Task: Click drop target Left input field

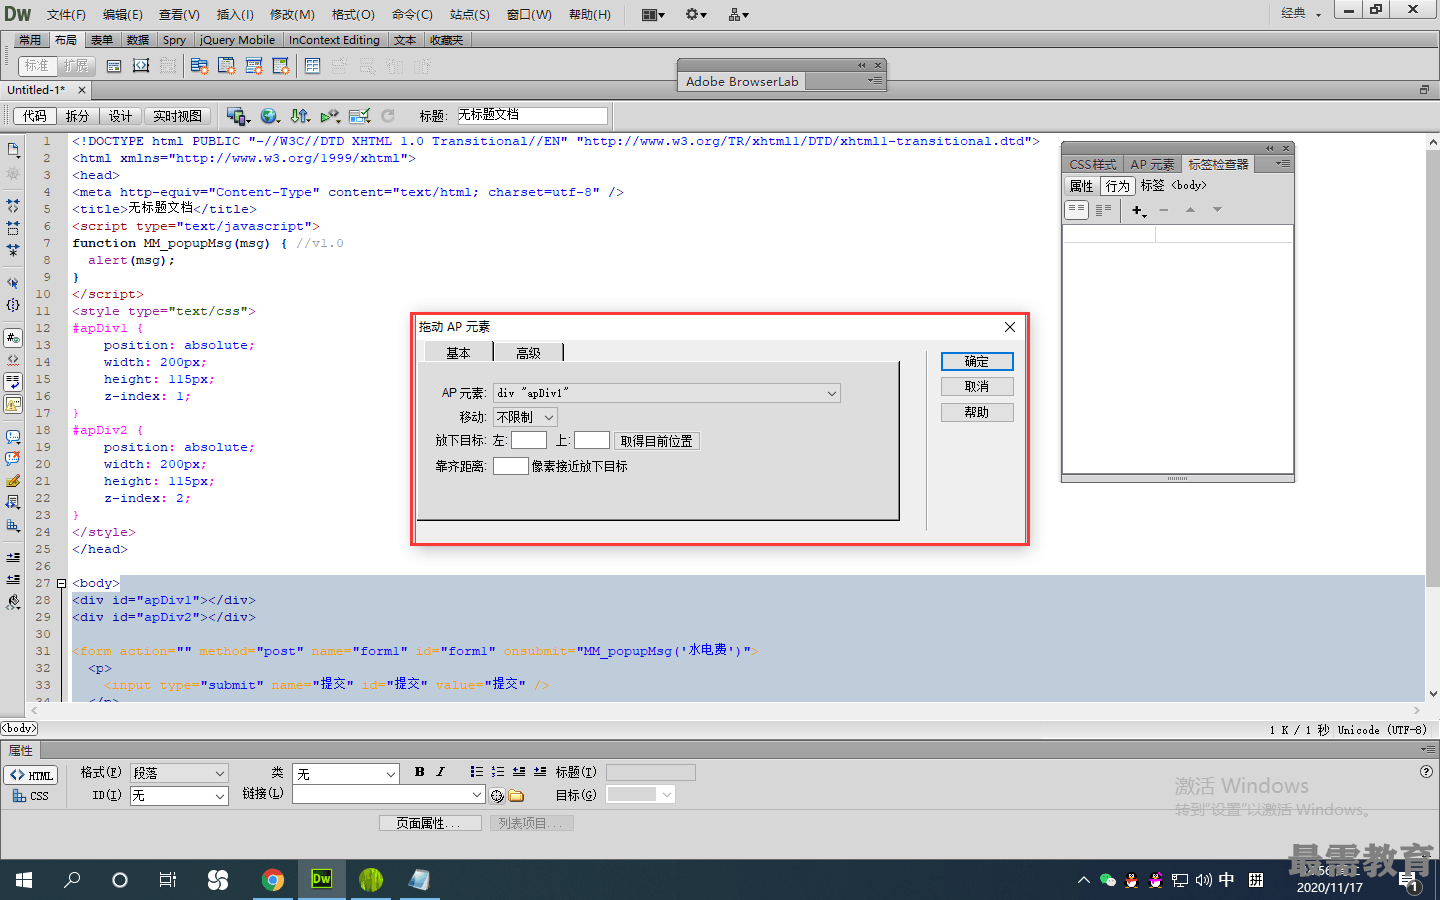Action: (529, 440)
